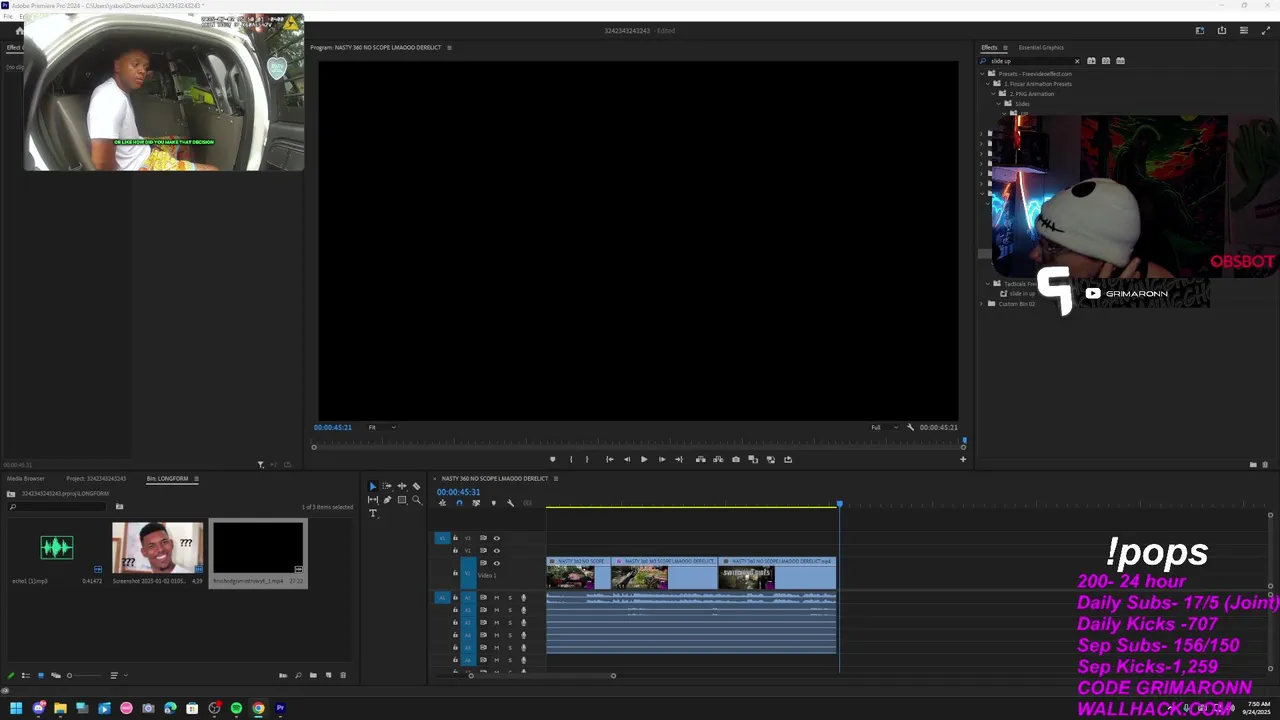Click Lift button in Program monitor
Viewport: 1280px width, 720px height.
pyautogui.click(x=700, y=460)
